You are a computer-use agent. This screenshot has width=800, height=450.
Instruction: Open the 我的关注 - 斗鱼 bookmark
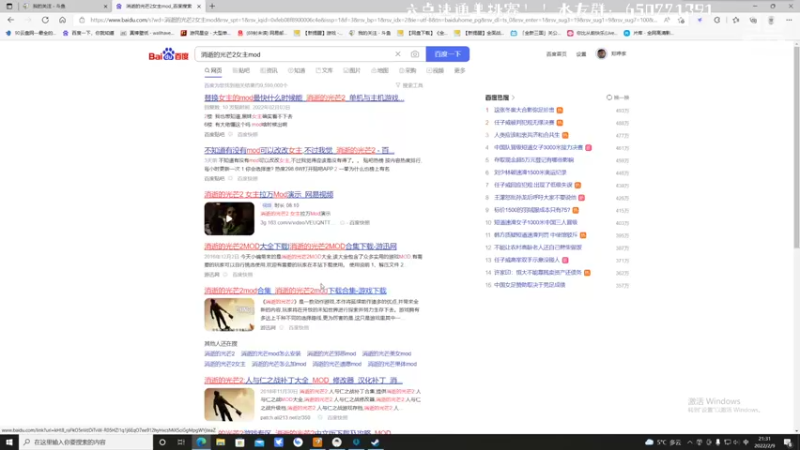pyautogui.click(x=370, y=33)
